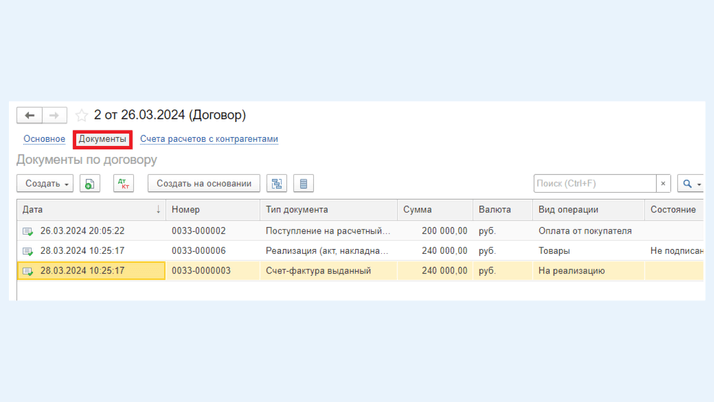Image resolution: width=714 pixels, height=402 pixels.
Task: Click the forward navigation arrow
Action: tap(55, 115)
